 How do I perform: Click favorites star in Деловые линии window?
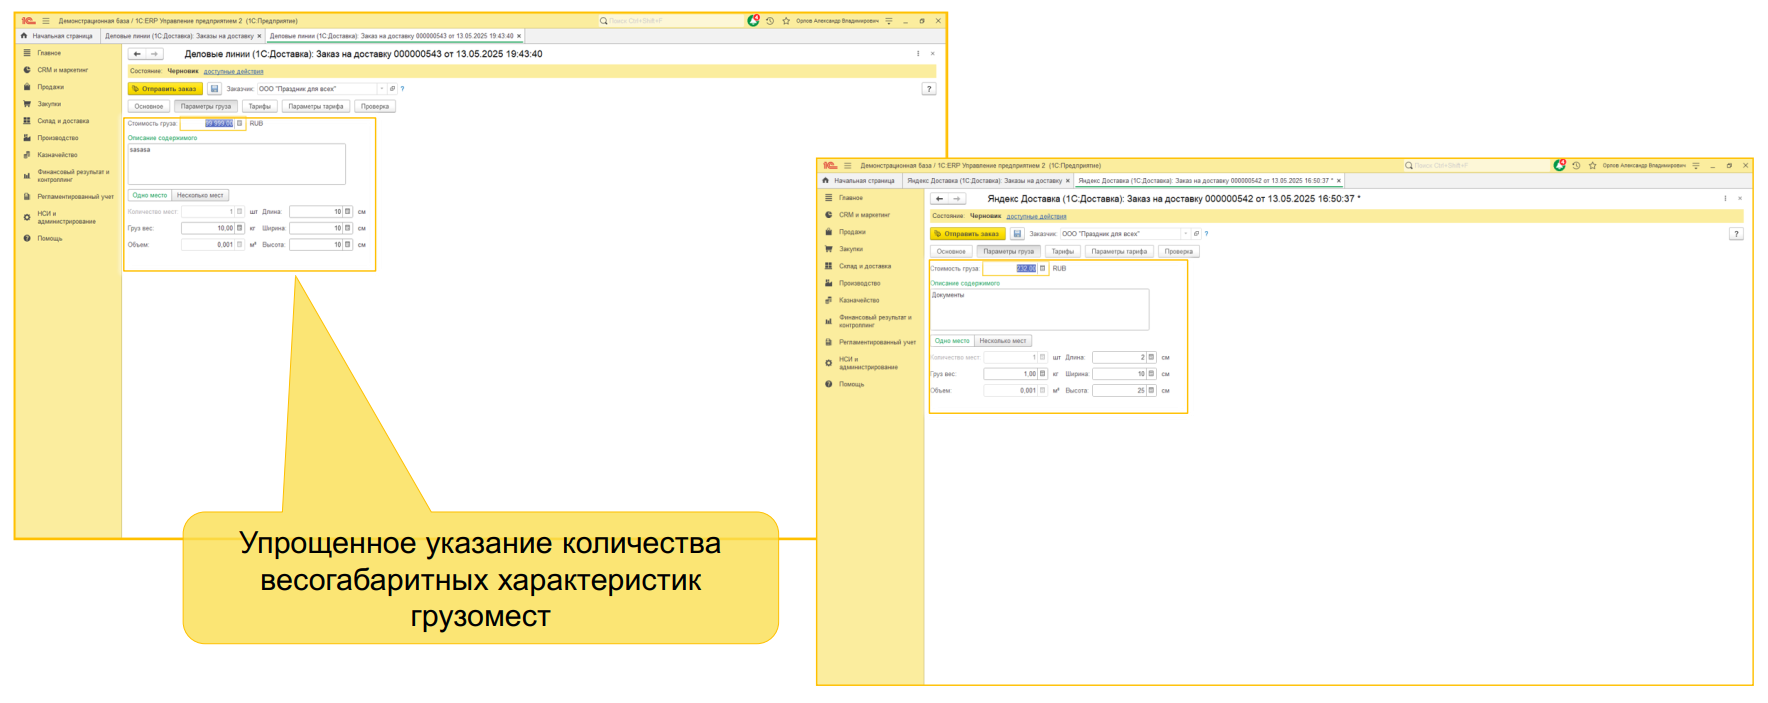[x=786, y=20]
